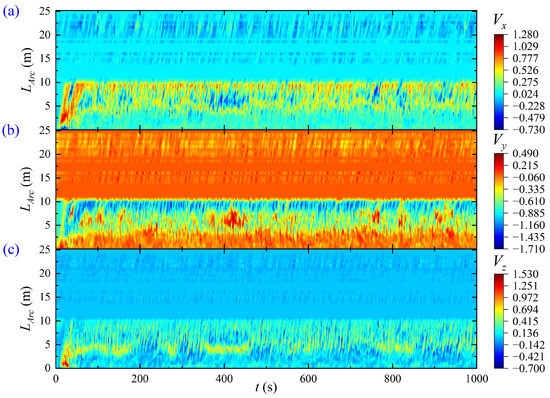Image resolution: width=550 pixels, height=398 pixels.
Task: Click the blue (a) panel label
Action: pos(10,12)
